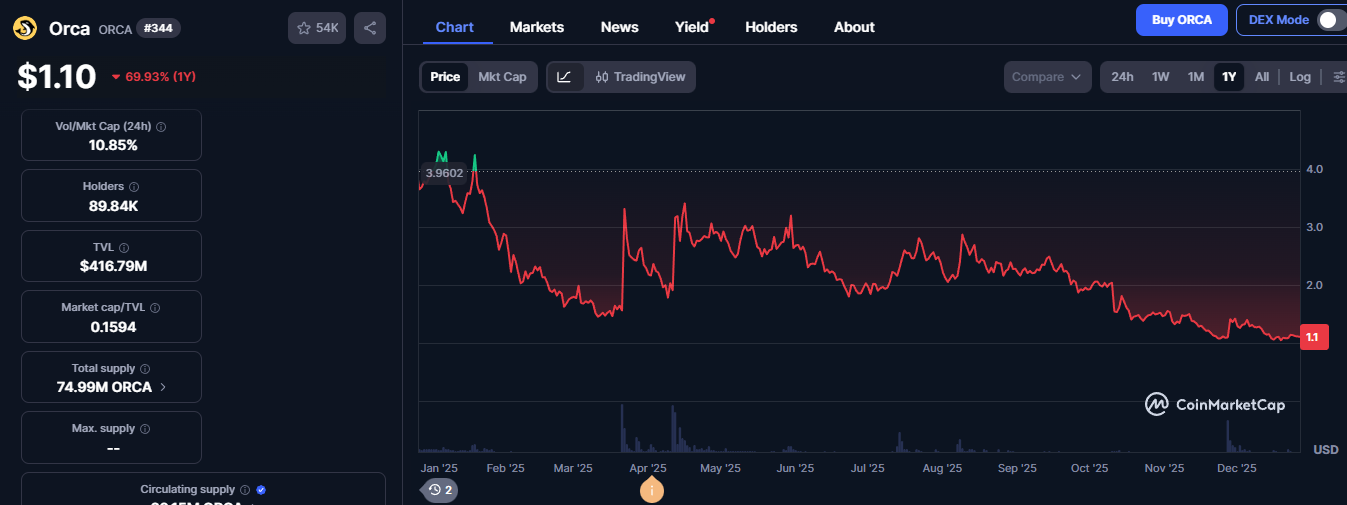Click the orange info event marker near Apr '25
Screen dimensions: 1347x505
click(652, 490)
